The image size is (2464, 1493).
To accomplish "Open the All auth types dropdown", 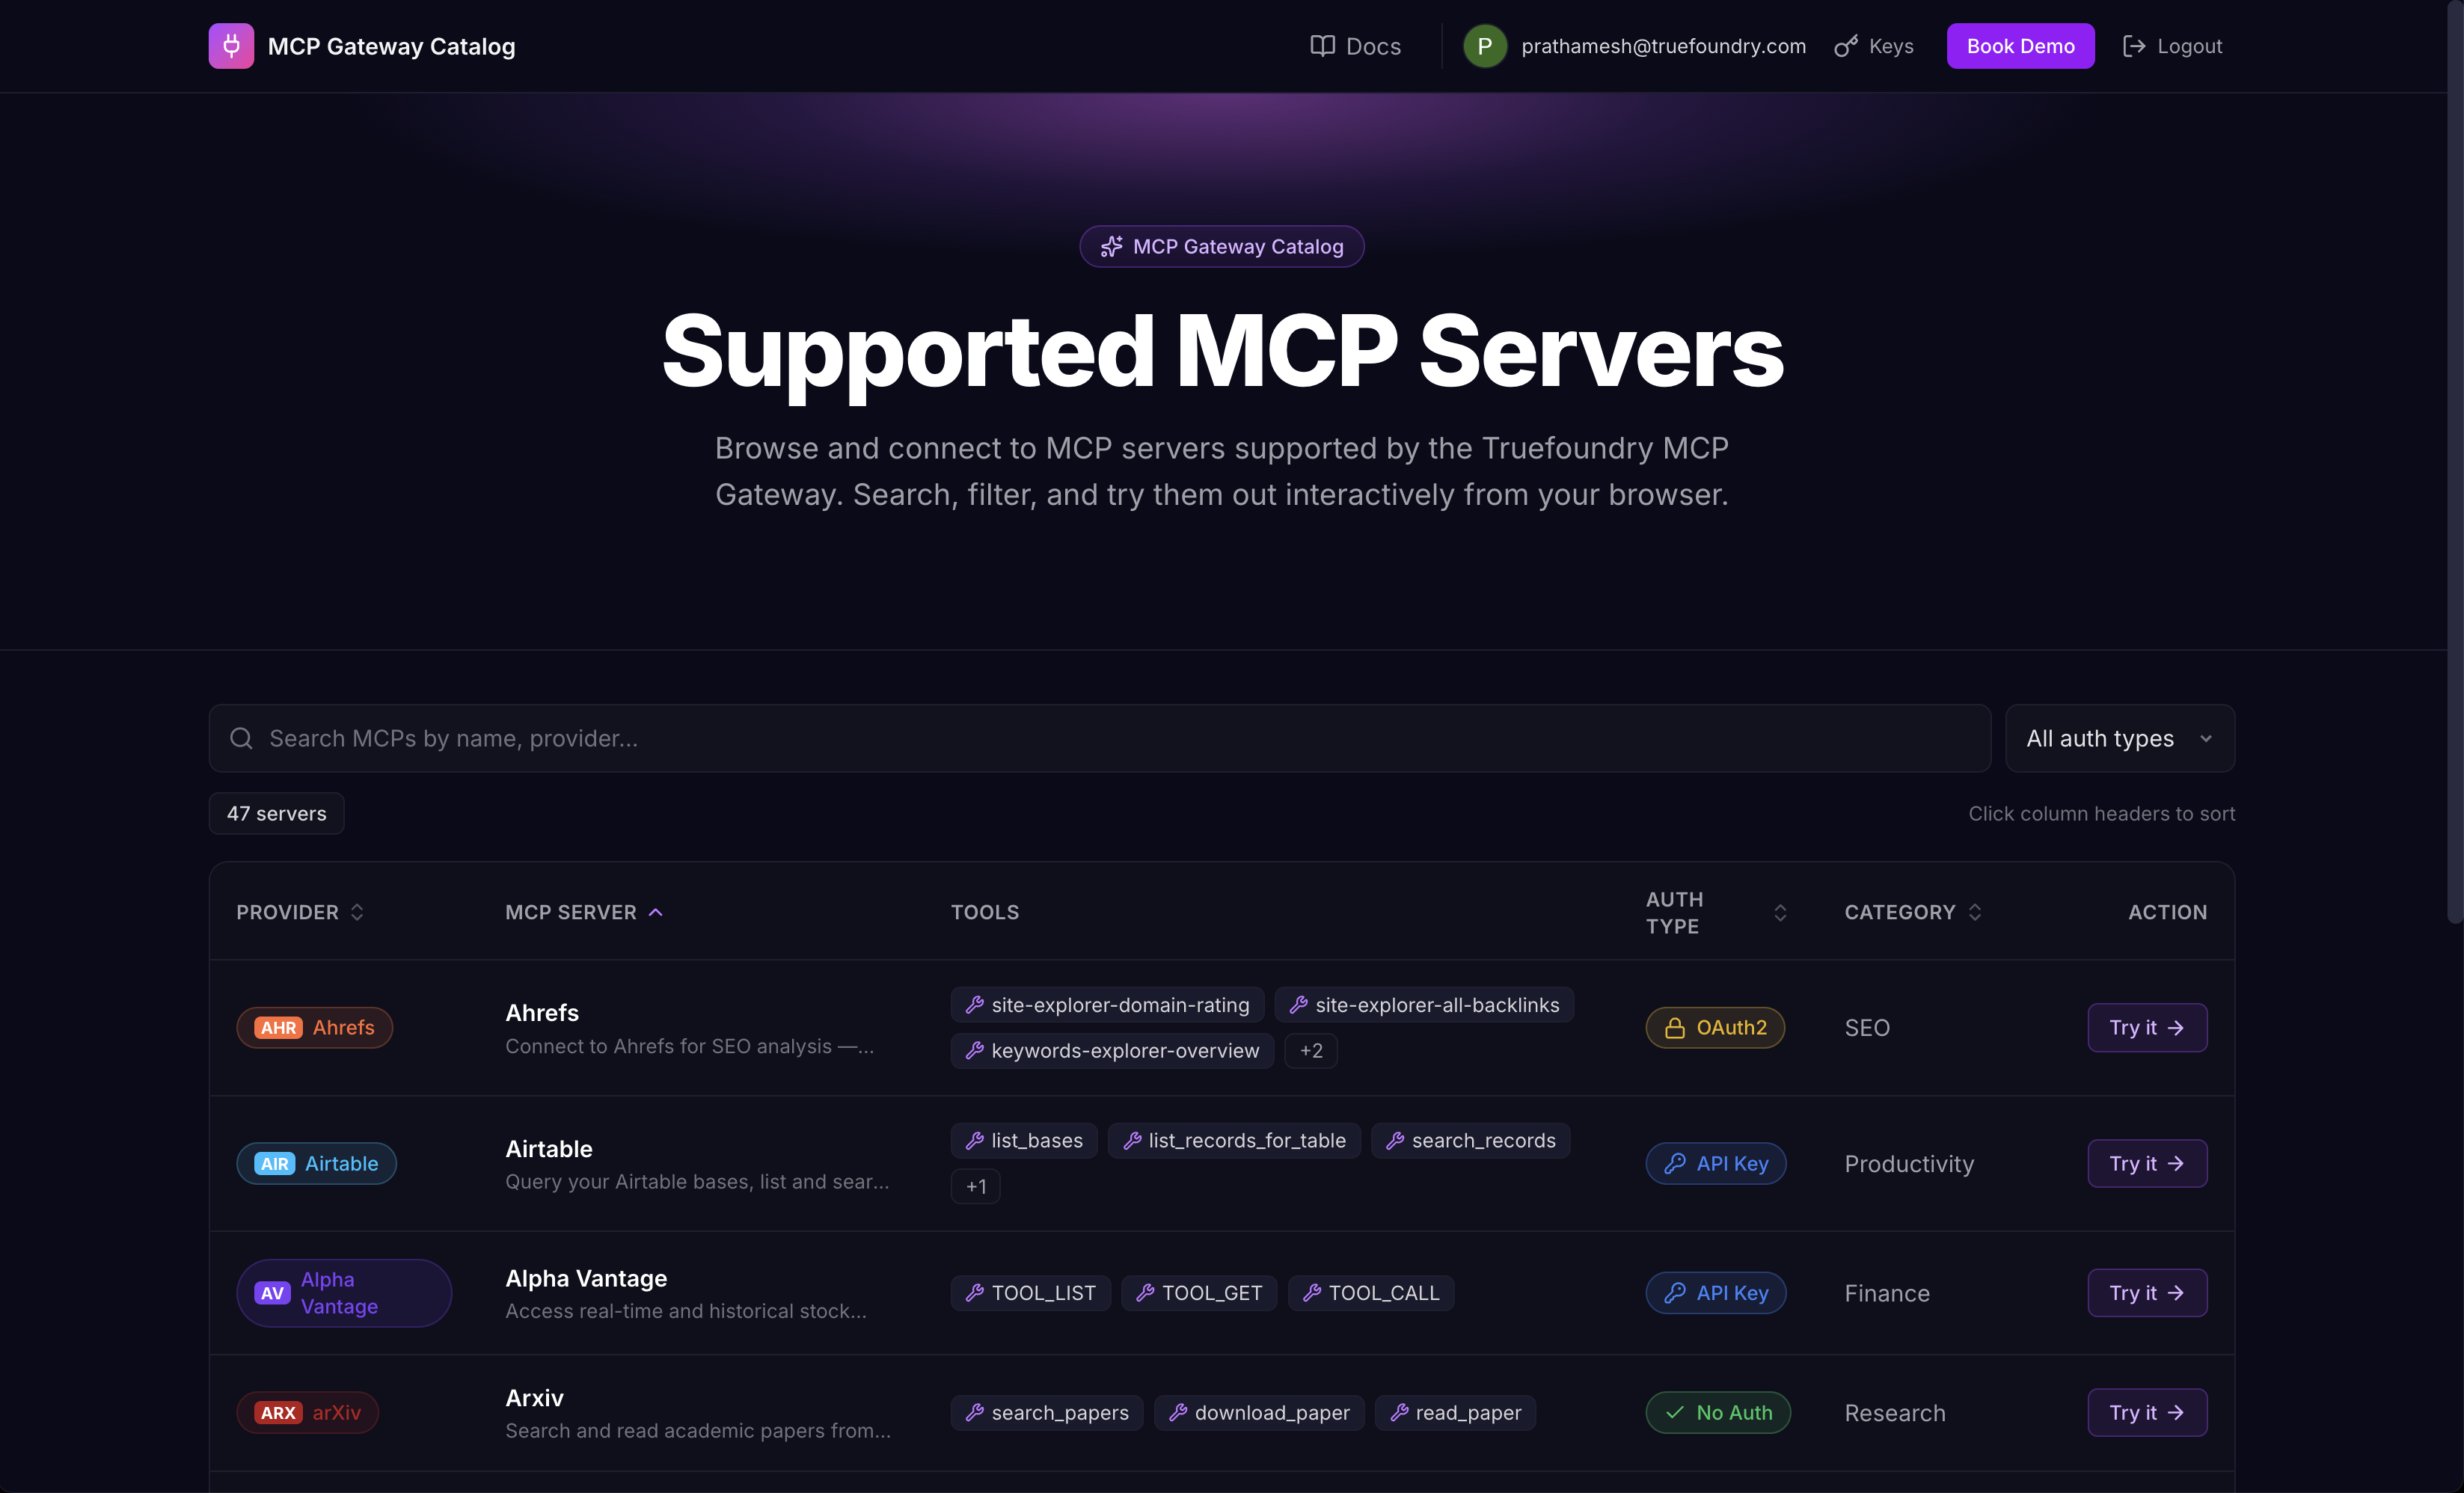I will 2120,738.
